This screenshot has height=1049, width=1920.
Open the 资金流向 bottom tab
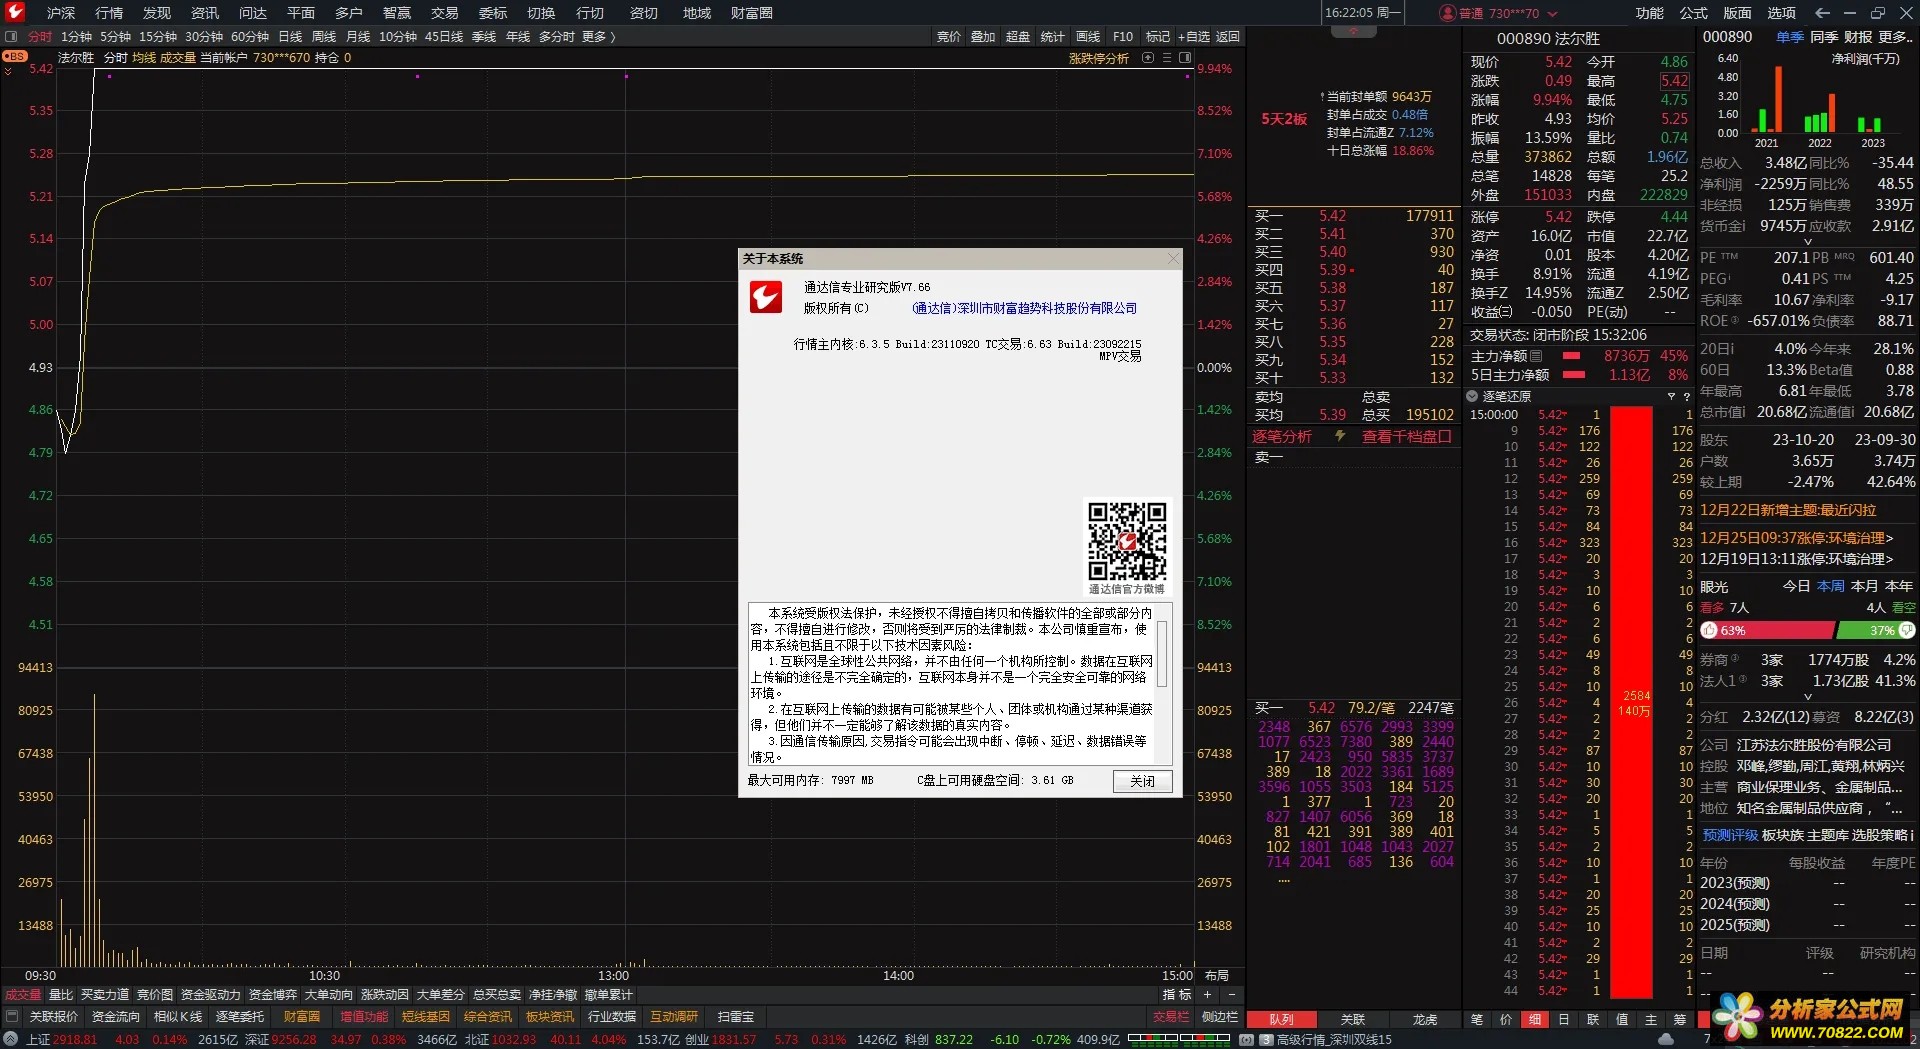click(x=116, y=1017)
